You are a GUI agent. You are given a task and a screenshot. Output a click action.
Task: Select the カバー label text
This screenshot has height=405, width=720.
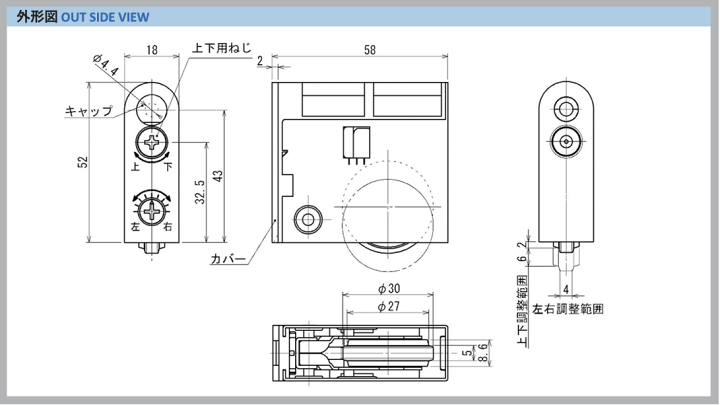(x=227, y=259)
